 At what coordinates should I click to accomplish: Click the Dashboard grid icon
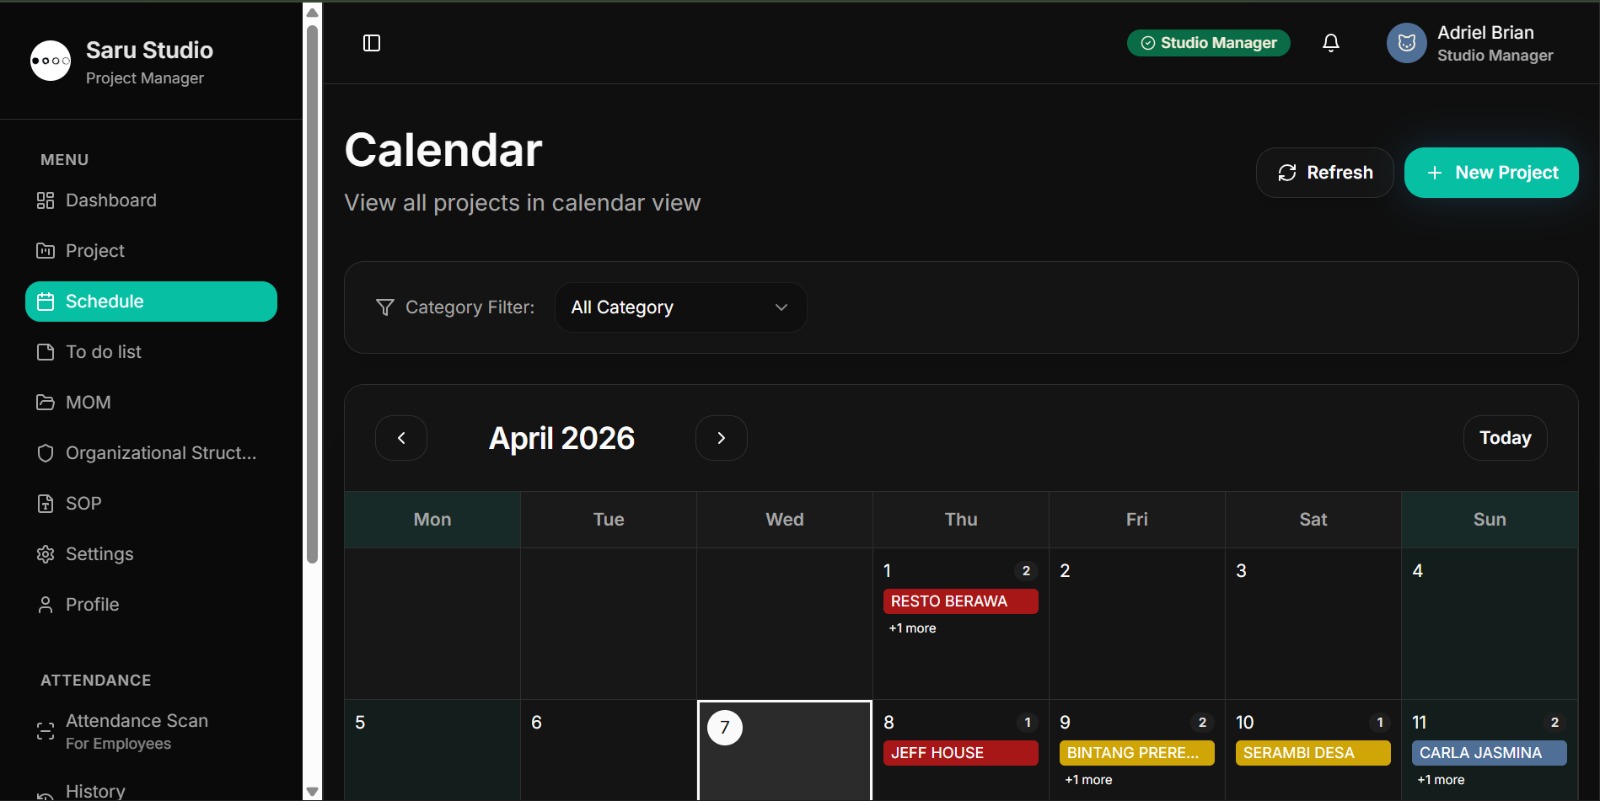45,201
